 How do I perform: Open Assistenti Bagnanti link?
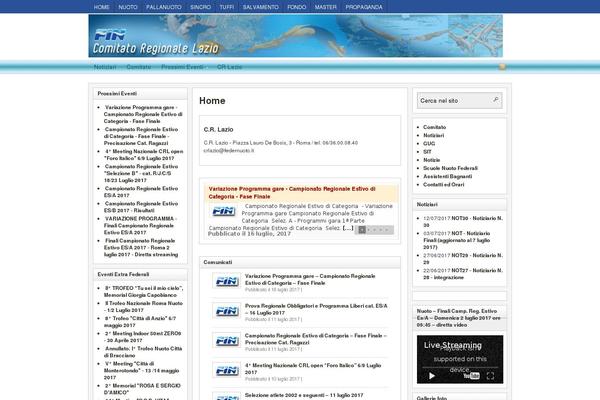pos(448,176)
